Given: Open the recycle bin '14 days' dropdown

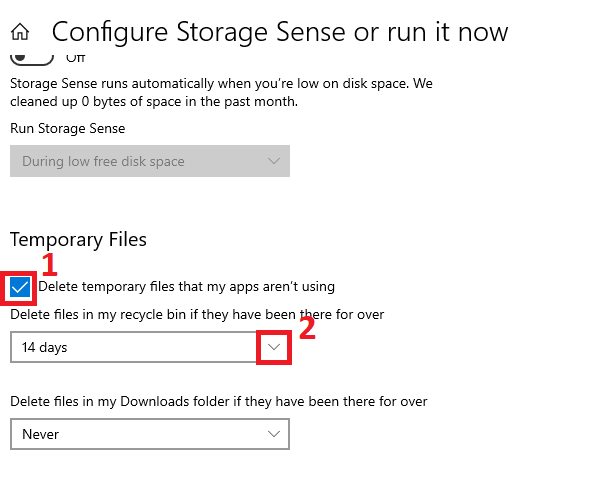Looking at the screenshot, I should [x=135, y=347].
